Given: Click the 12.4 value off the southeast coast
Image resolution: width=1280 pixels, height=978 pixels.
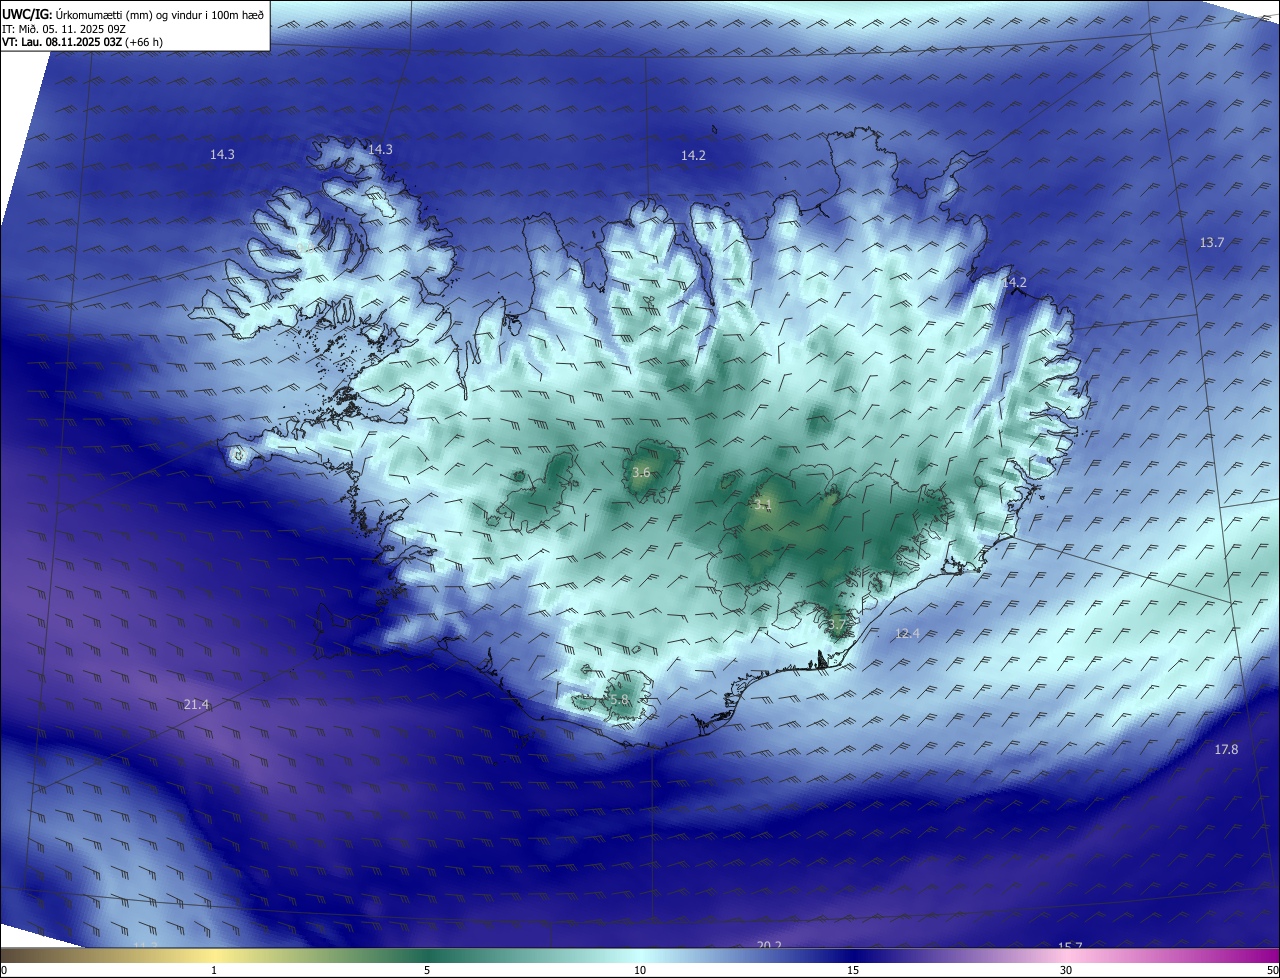Looking at the screenshot, I should [x=907, y=633].
